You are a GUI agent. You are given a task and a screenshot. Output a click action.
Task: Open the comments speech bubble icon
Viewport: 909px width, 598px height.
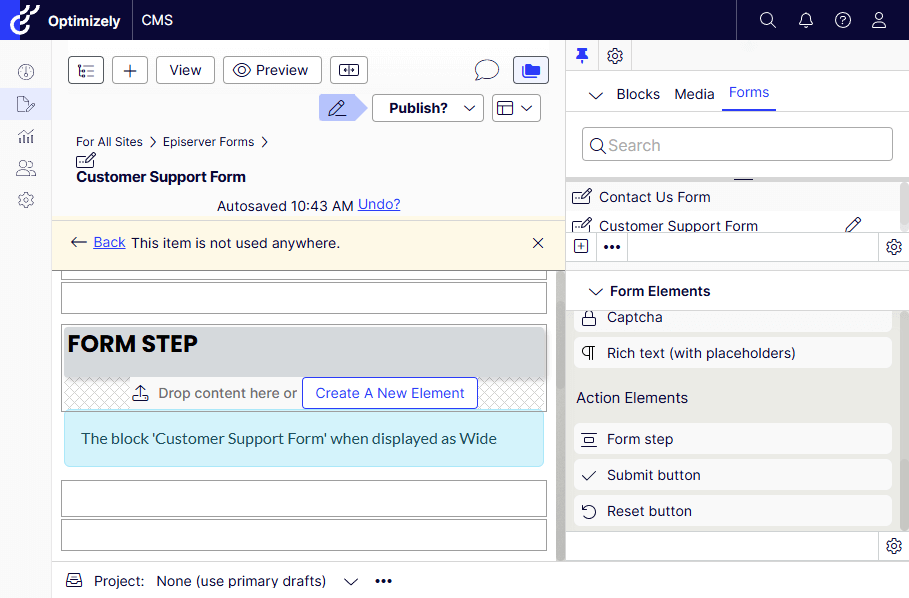click(486, 70)
